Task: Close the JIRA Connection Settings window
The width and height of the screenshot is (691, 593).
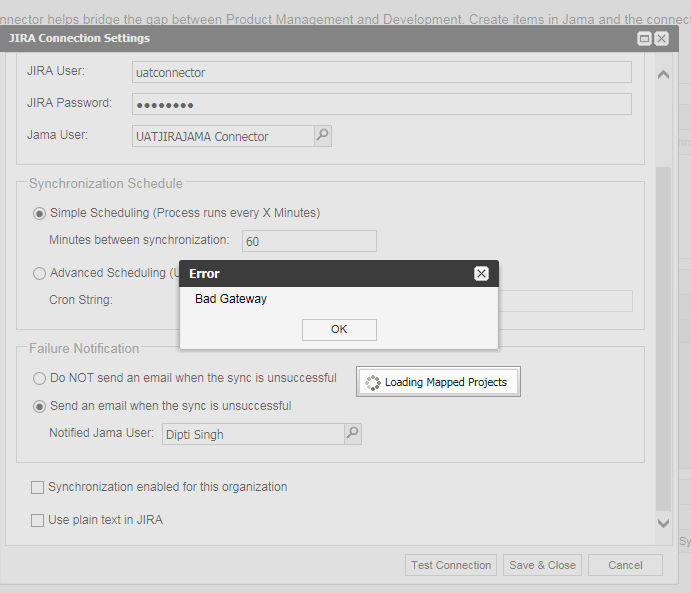Action: pyautogui.click(x=661, y=39)
